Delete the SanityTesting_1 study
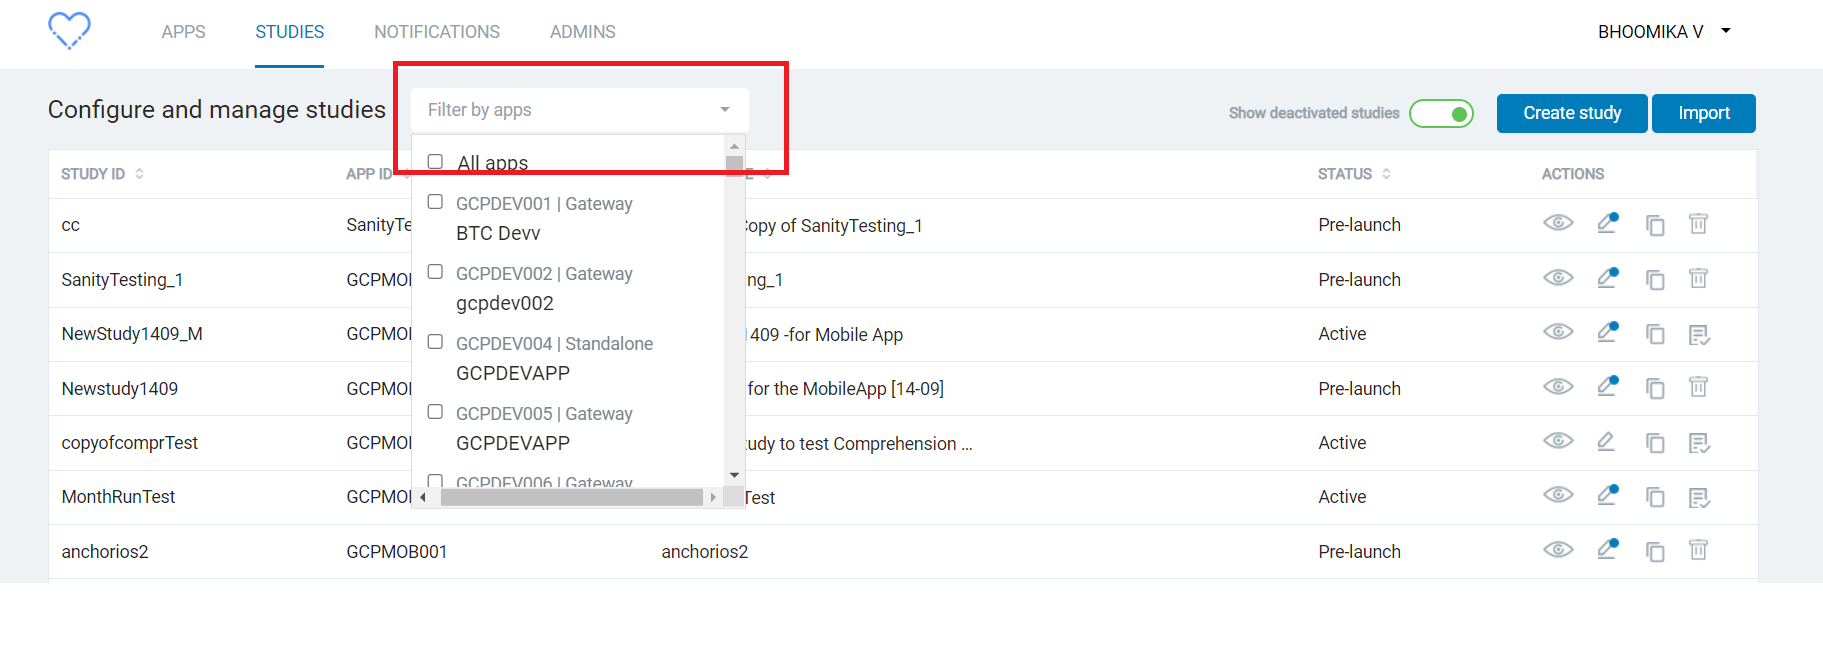This screenshot has width=1823, height=648. tap(1698, 279)
